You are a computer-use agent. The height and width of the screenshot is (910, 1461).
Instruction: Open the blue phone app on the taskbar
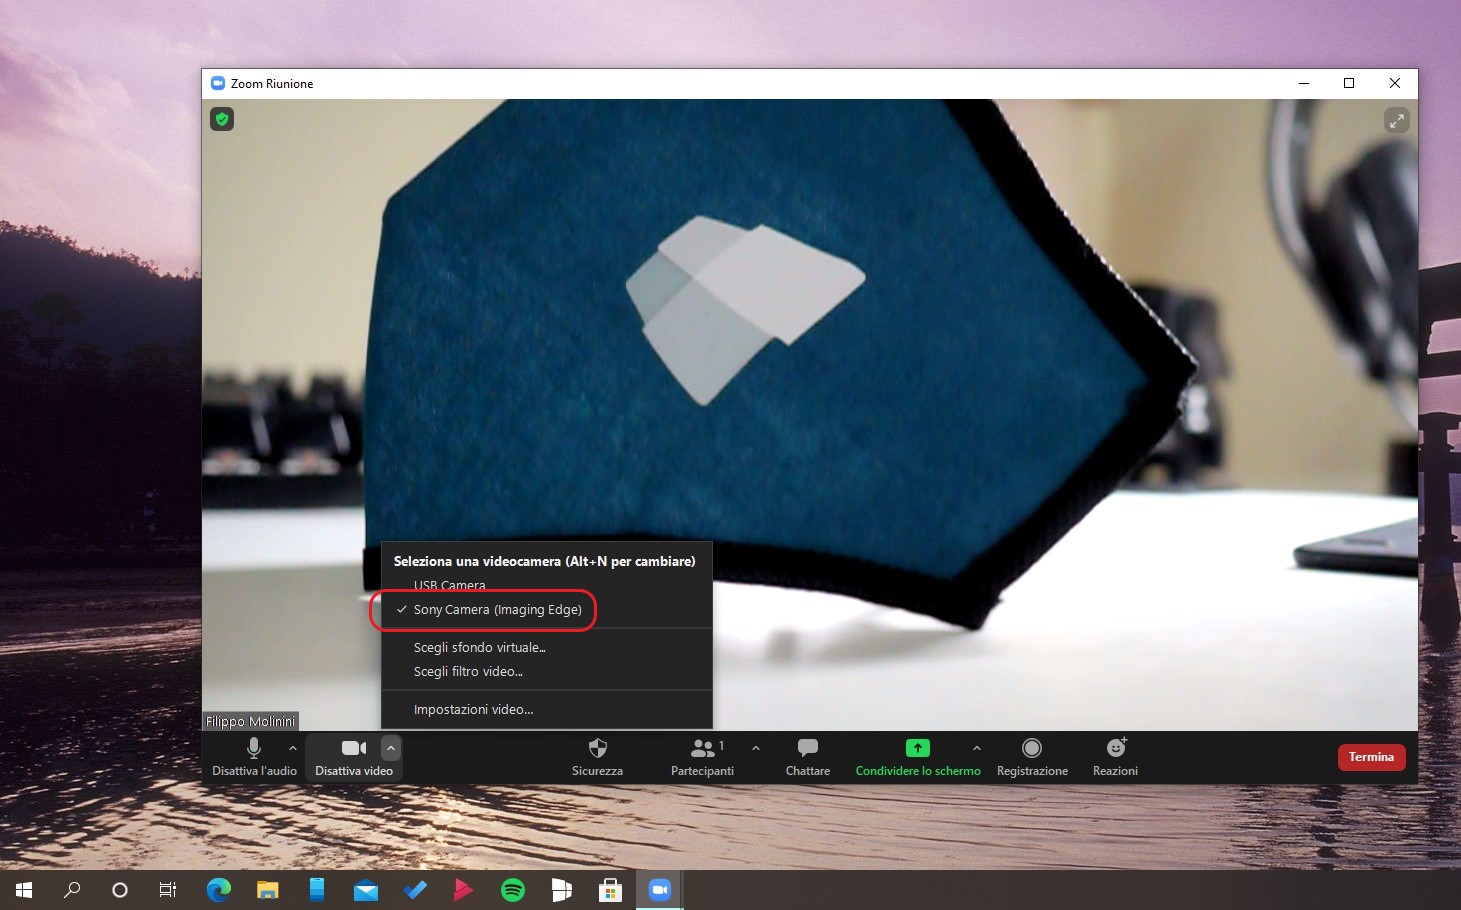tap(316, 889)
